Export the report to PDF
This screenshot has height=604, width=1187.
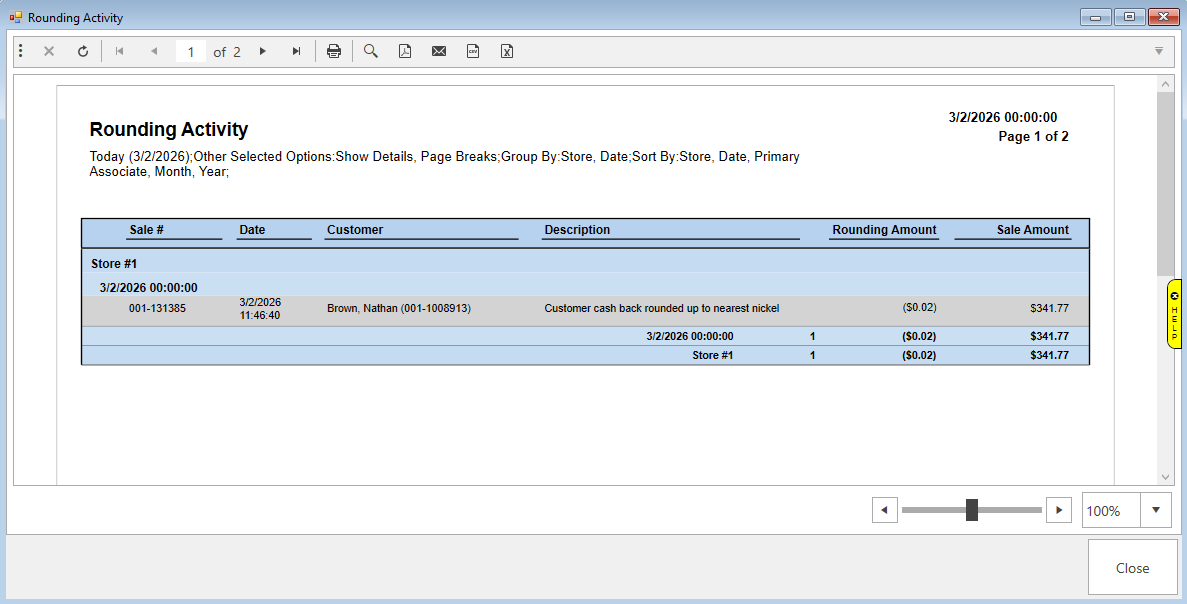pyautogui.click(x=405, y=51)
